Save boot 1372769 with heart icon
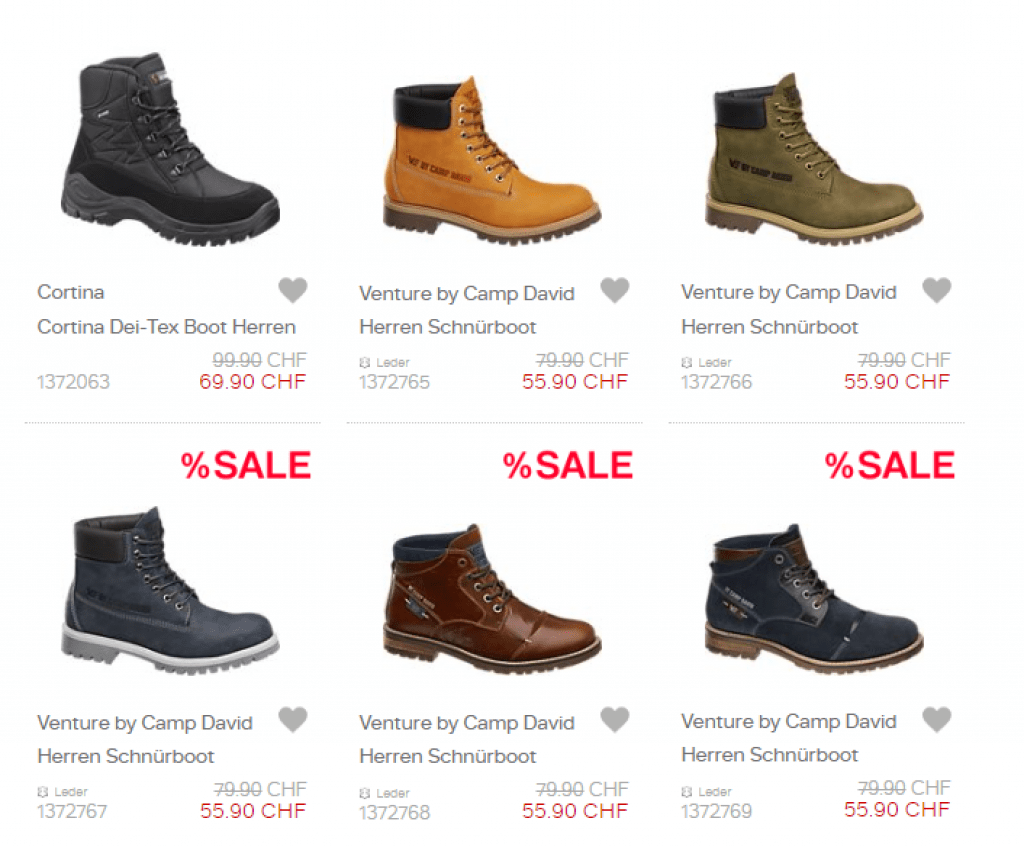Image resolution: width=1024 pixels, height=847 pixels. click(x=936, y=720)
